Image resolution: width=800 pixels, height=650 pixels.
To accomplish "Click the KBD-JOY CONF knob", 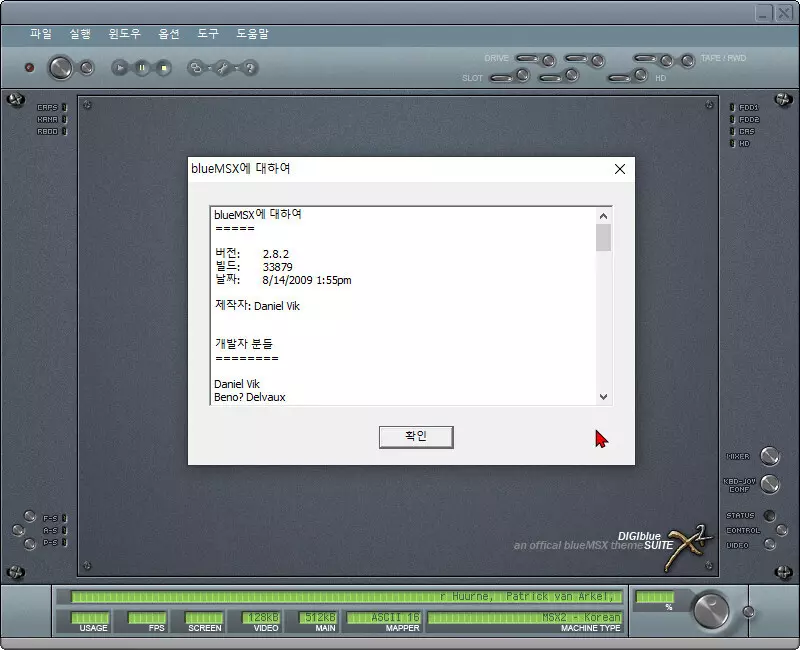I will pyautogui.click(x=770, y=484).
